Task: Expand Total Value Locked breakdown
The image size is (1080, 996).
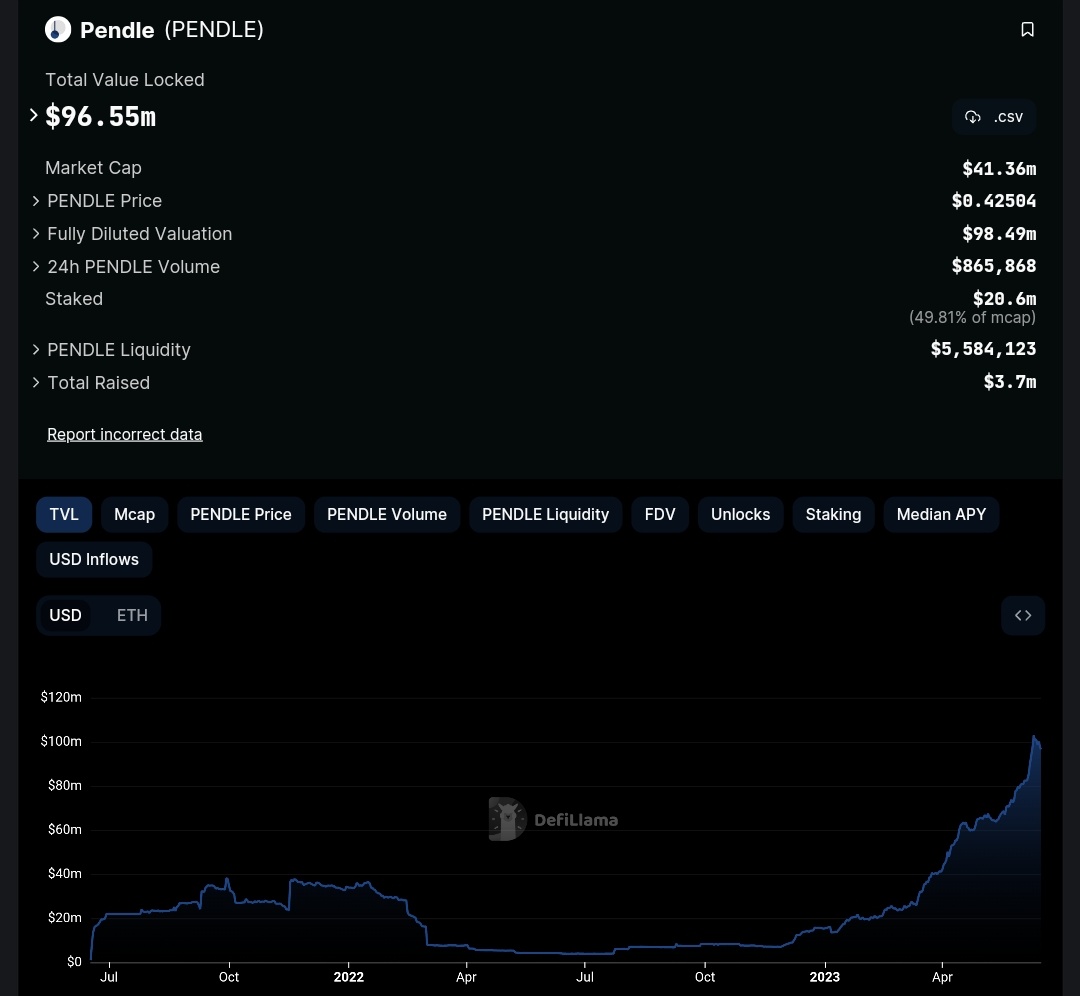Action: 33,115
